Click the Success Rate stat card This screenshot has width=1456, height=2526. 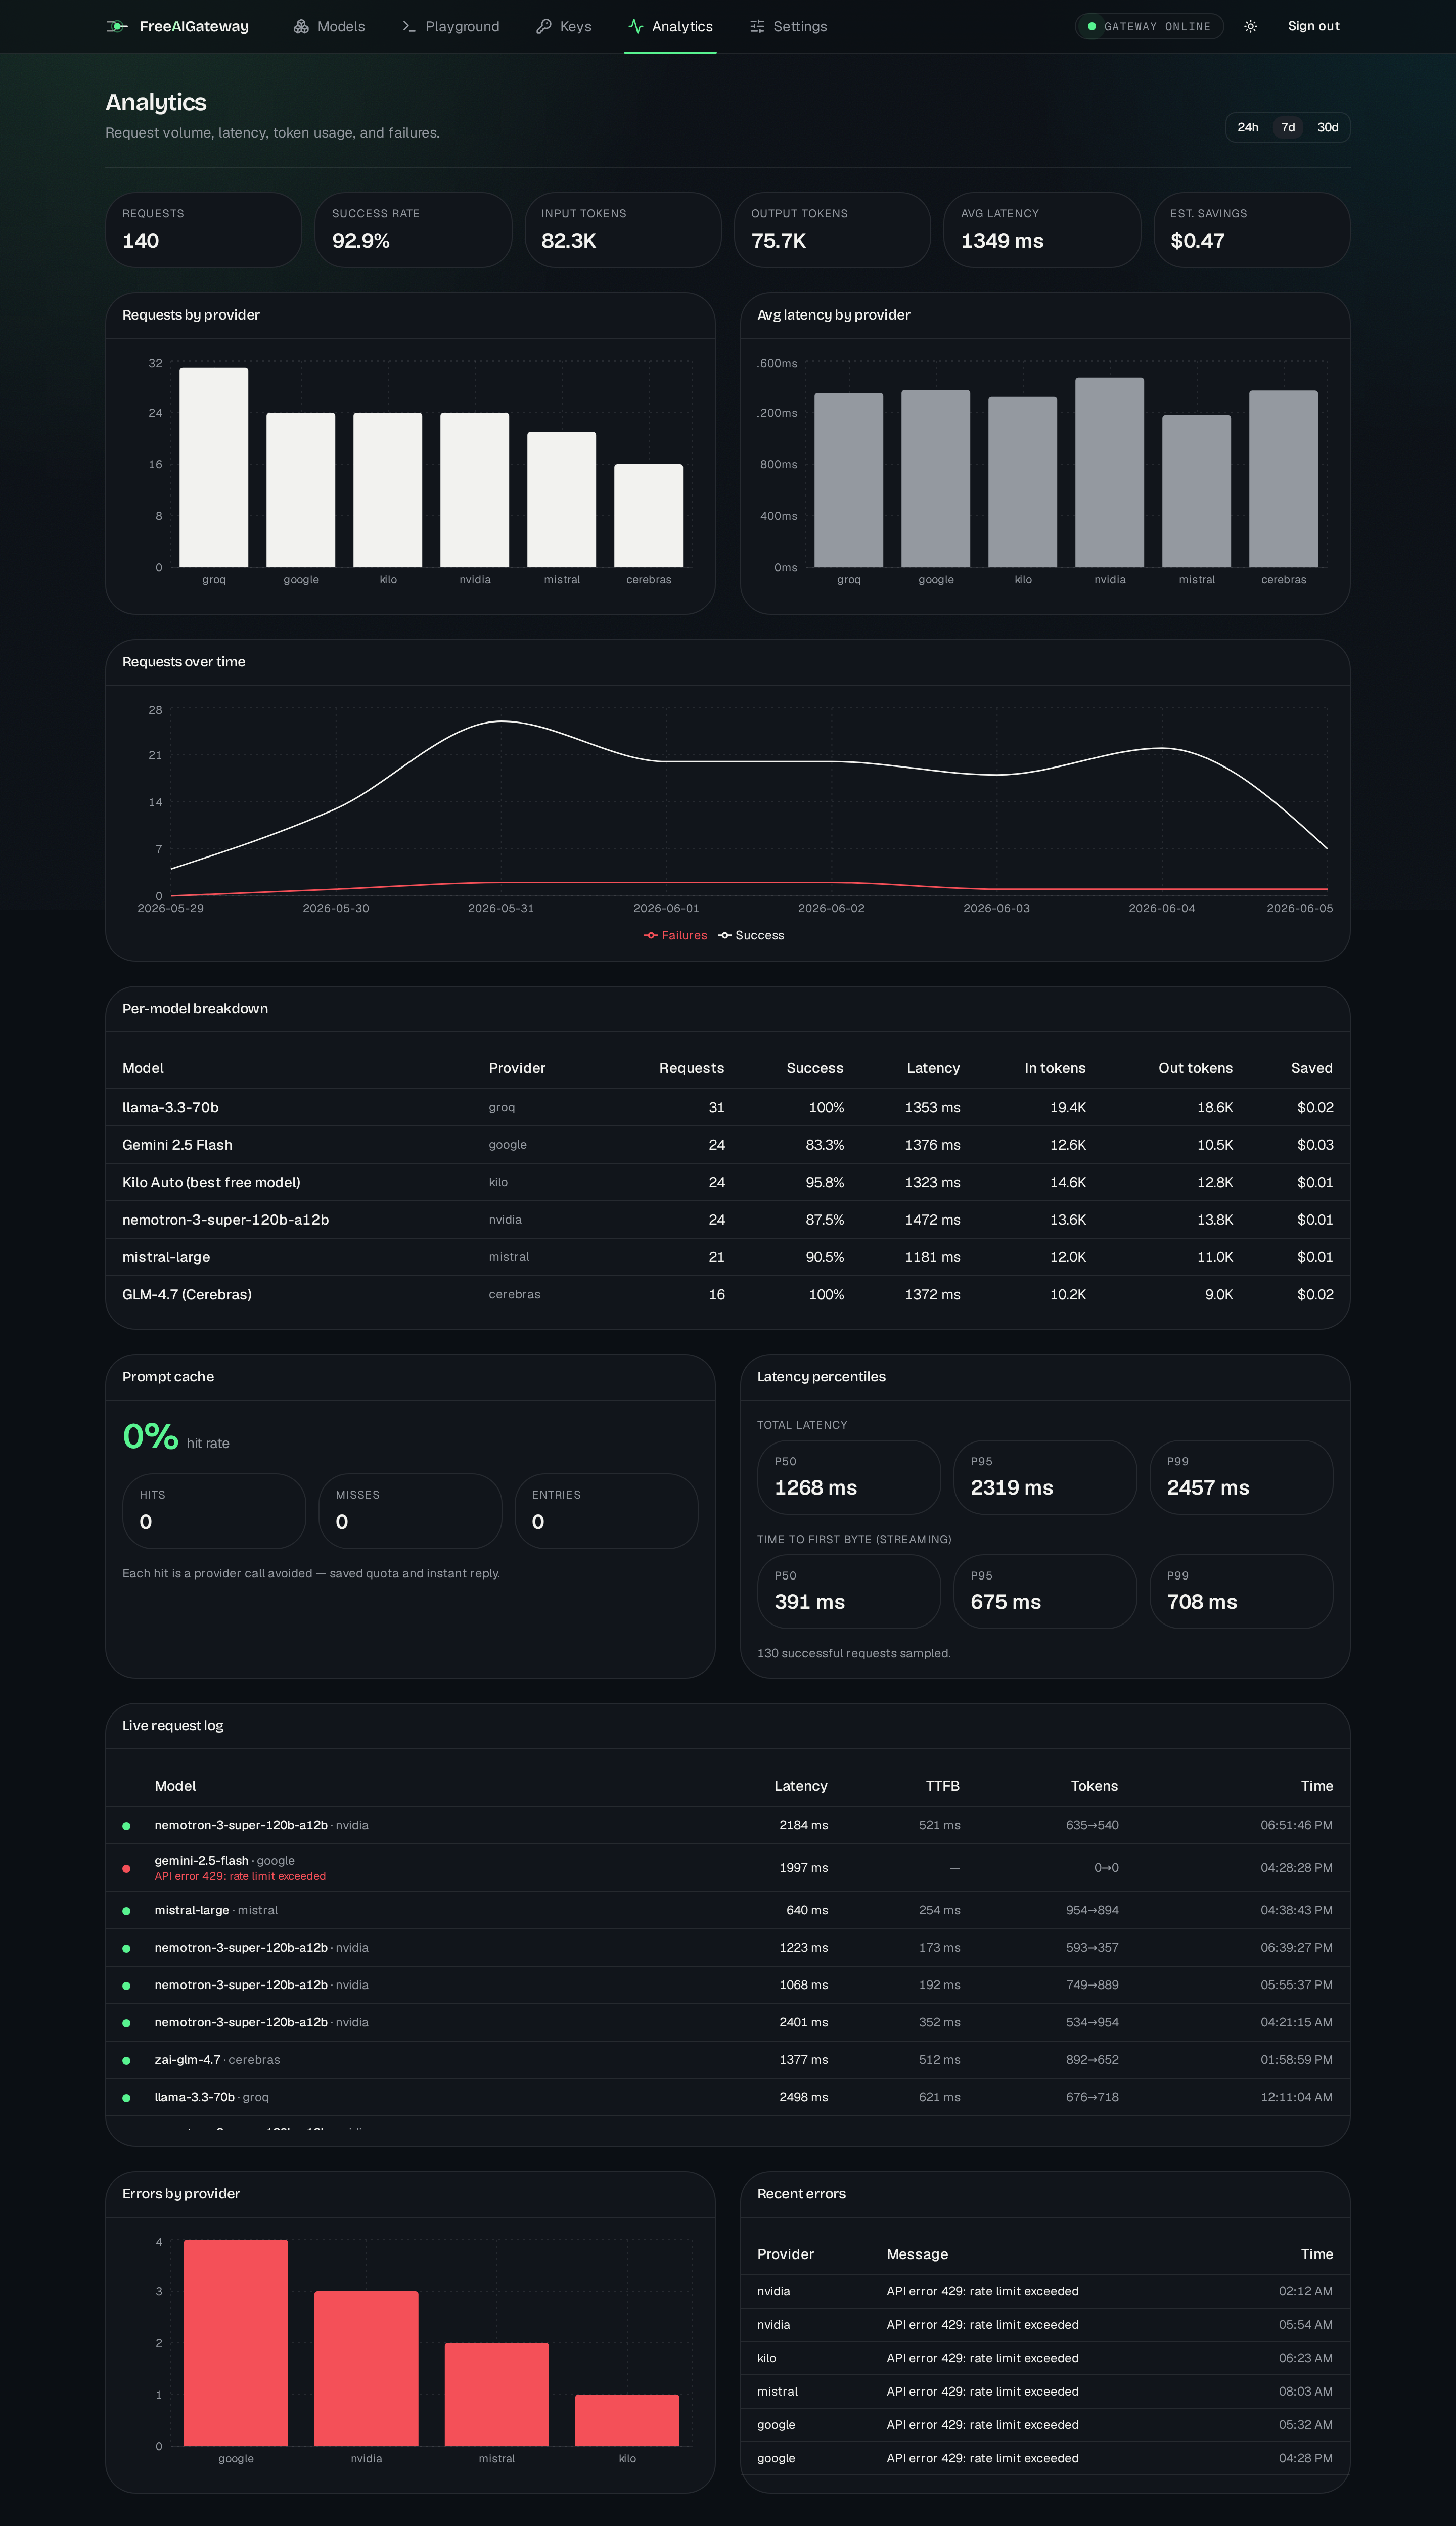point(413,230)
